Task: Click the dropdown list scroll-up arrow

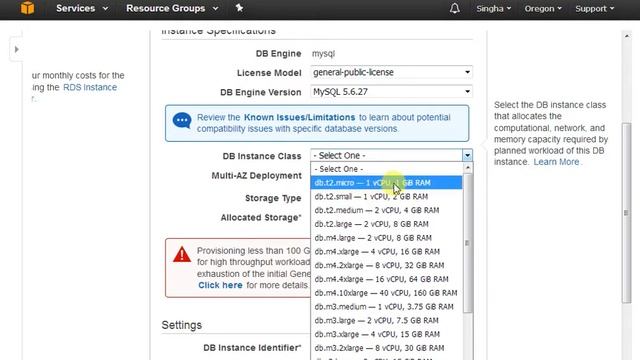Action: coord(468,168)
